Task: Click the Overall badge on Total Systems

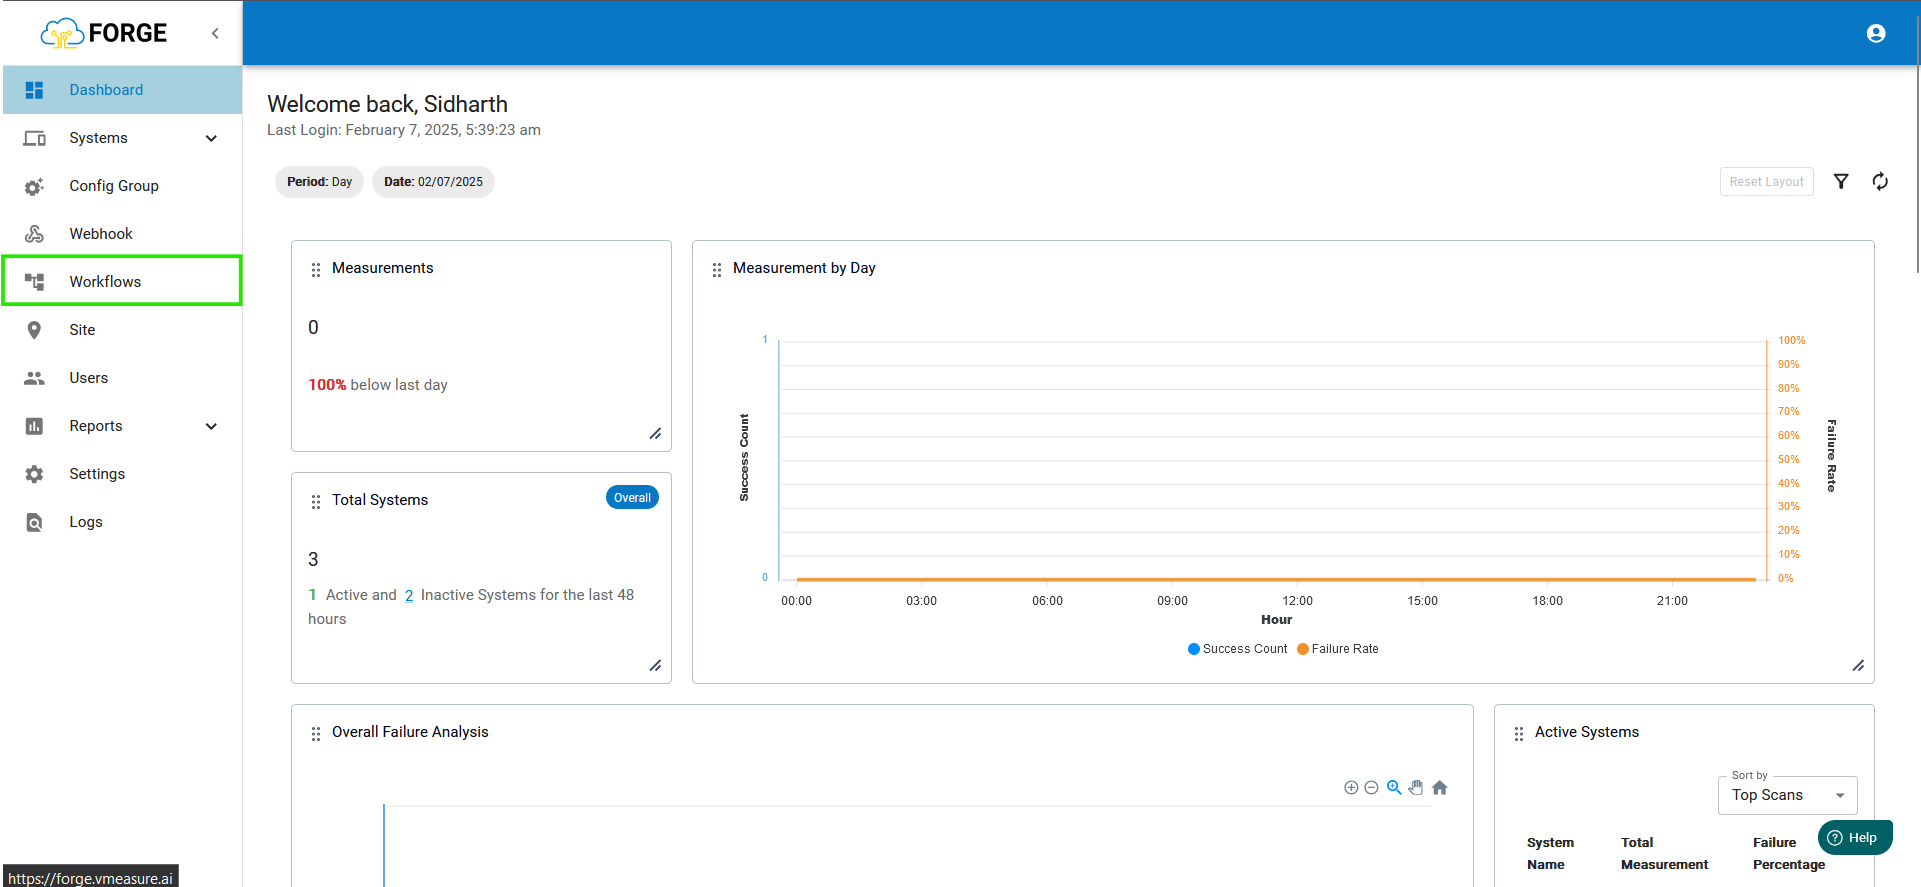Action: tap(632, 498)
